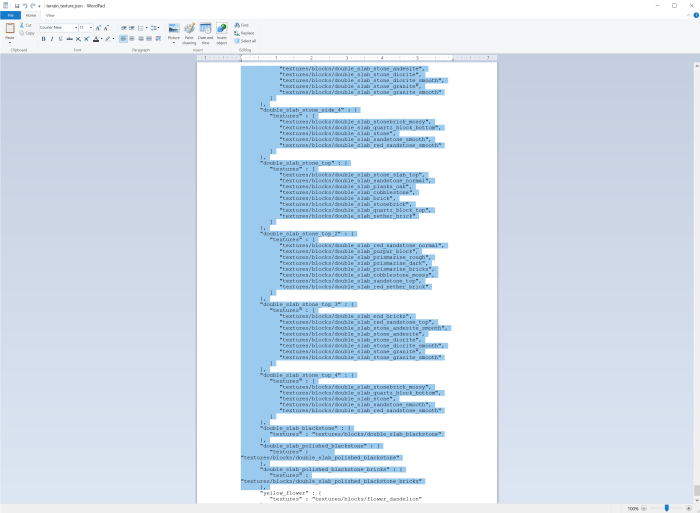700x513 pixels.
Task: Insert a Picture
Action: click(174, 29)
